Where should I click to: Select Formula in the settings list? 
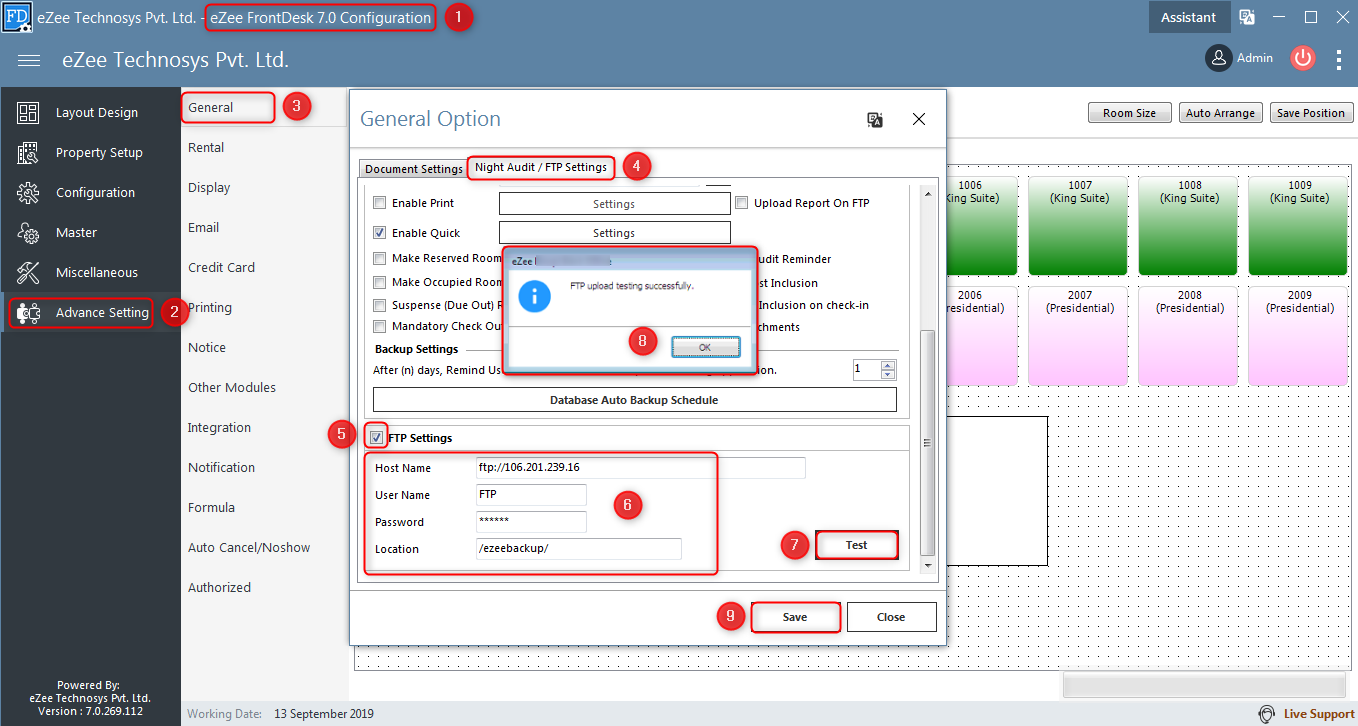click(x=211, y=508)
